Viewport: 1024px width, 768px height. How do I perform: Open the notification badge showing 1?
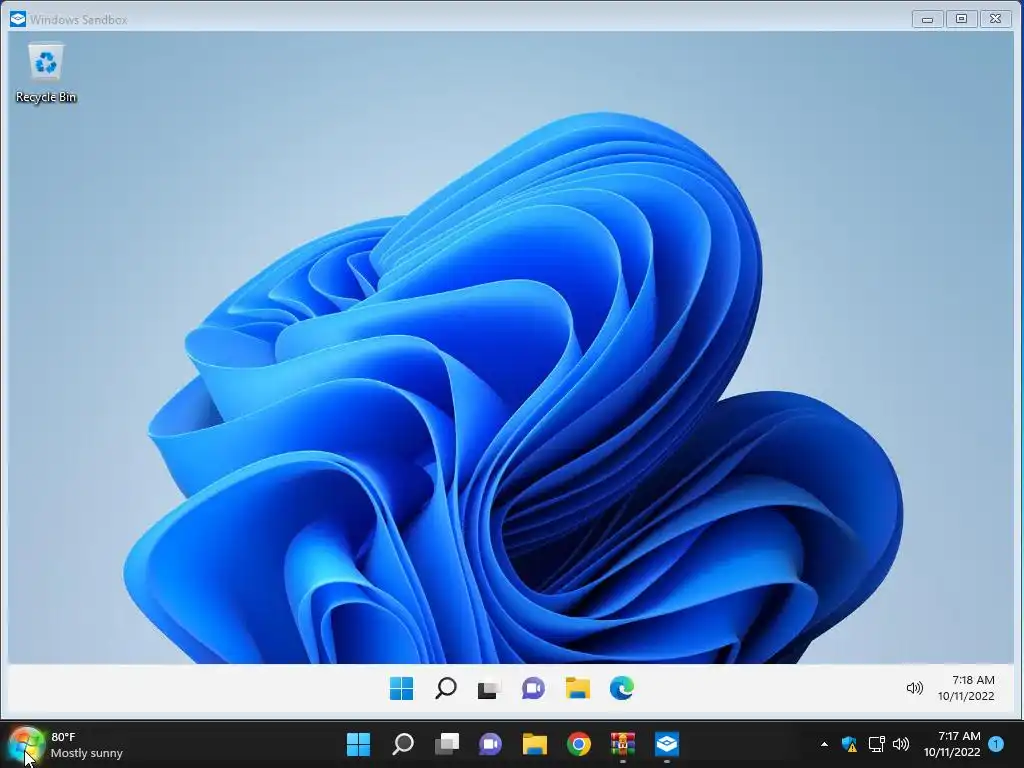996,744
